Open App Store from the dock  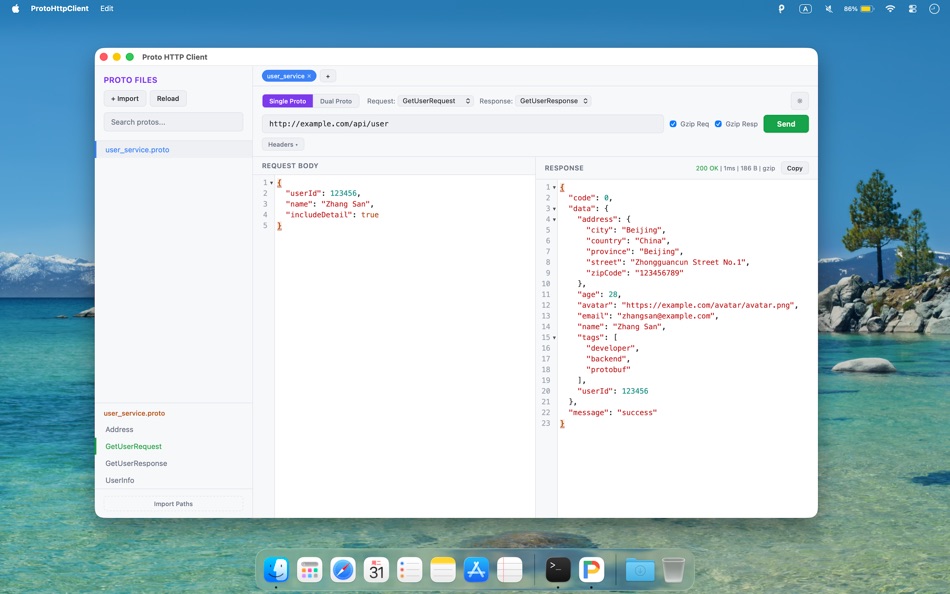pyautogui.click(x=476, y=570)
